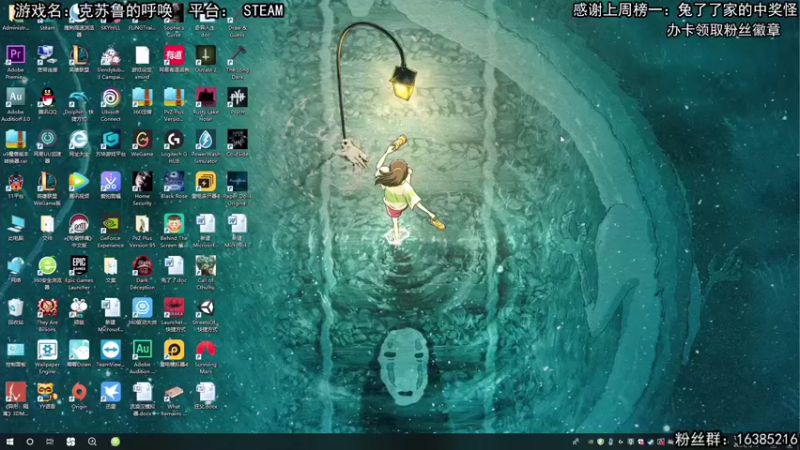Open the Home Security game icon

point(142,182)
